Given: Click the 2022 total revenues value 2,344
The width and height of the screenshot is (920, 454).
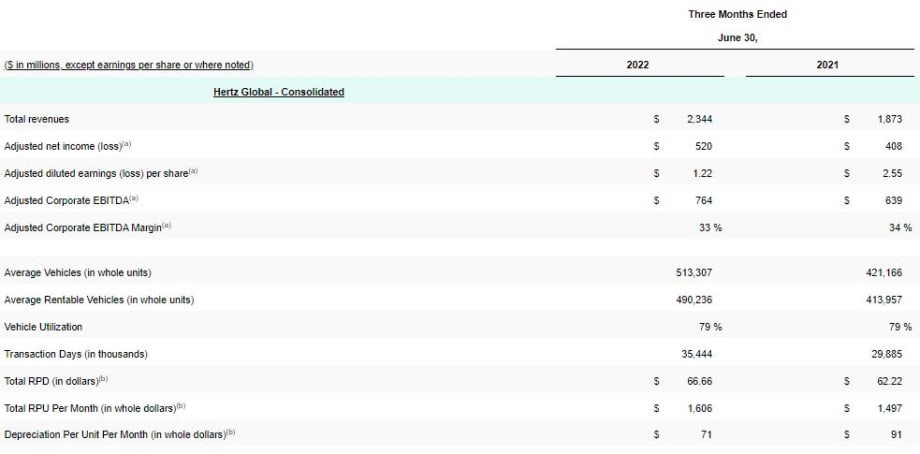Looking at the screenshot, I should coord(699,119).
